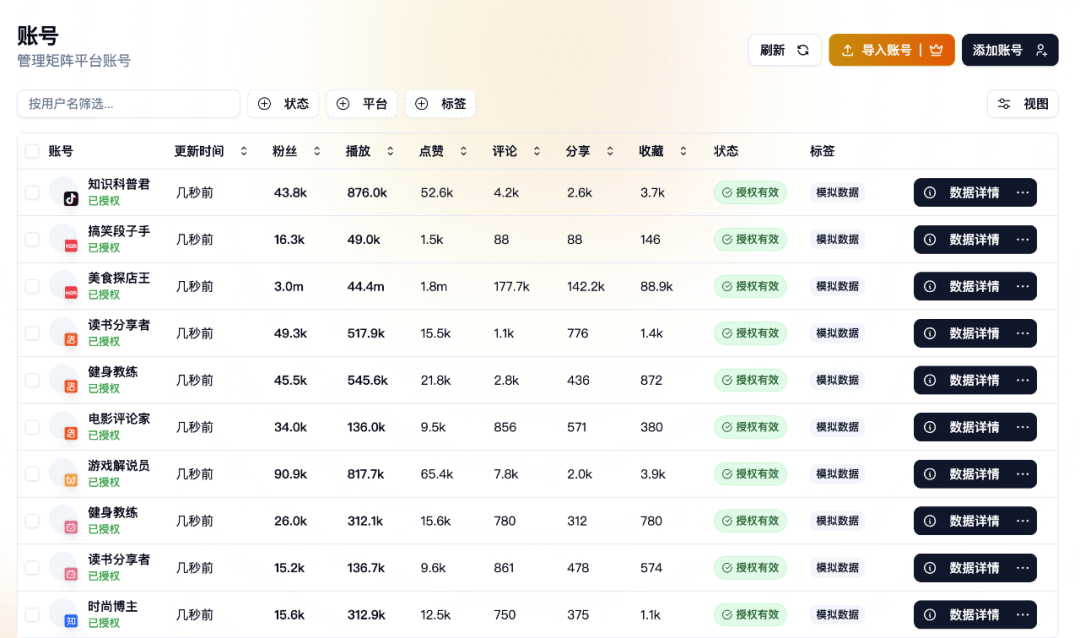Sort by 粉丝 column
The height and width of the screenshot is (638, 1080).
point(296,151)
